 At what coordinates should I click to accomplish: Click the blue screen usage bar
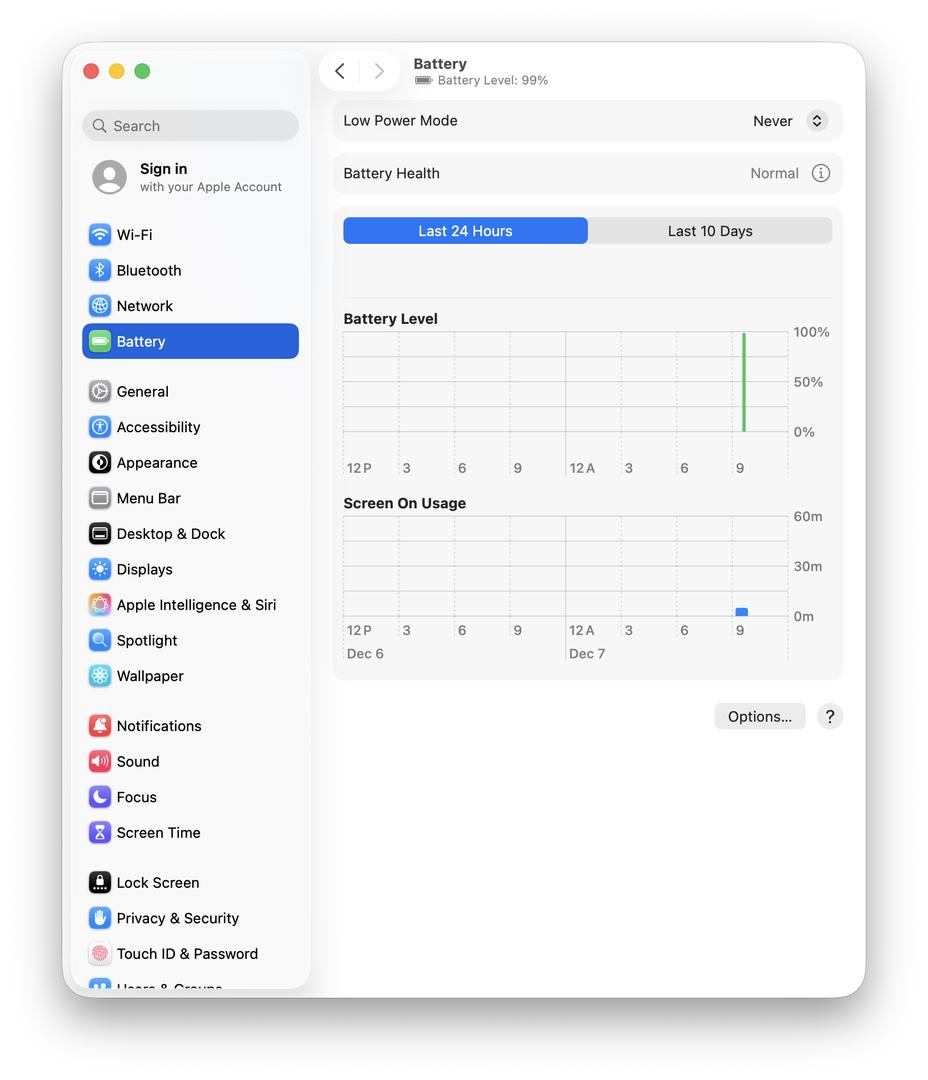(741, 612)
